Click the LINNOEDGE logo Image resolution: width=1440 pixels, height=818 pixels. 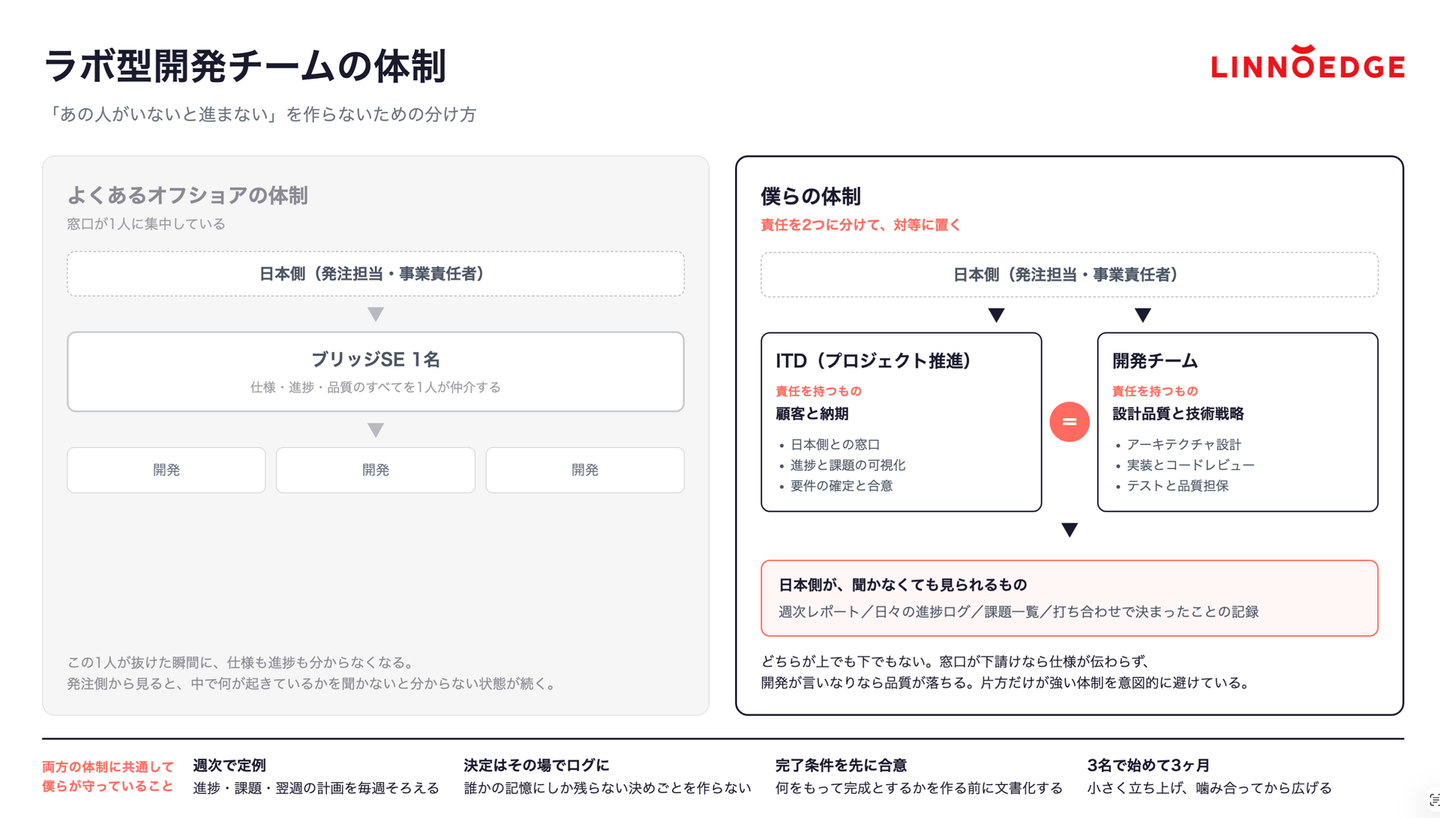(1307, 62)
